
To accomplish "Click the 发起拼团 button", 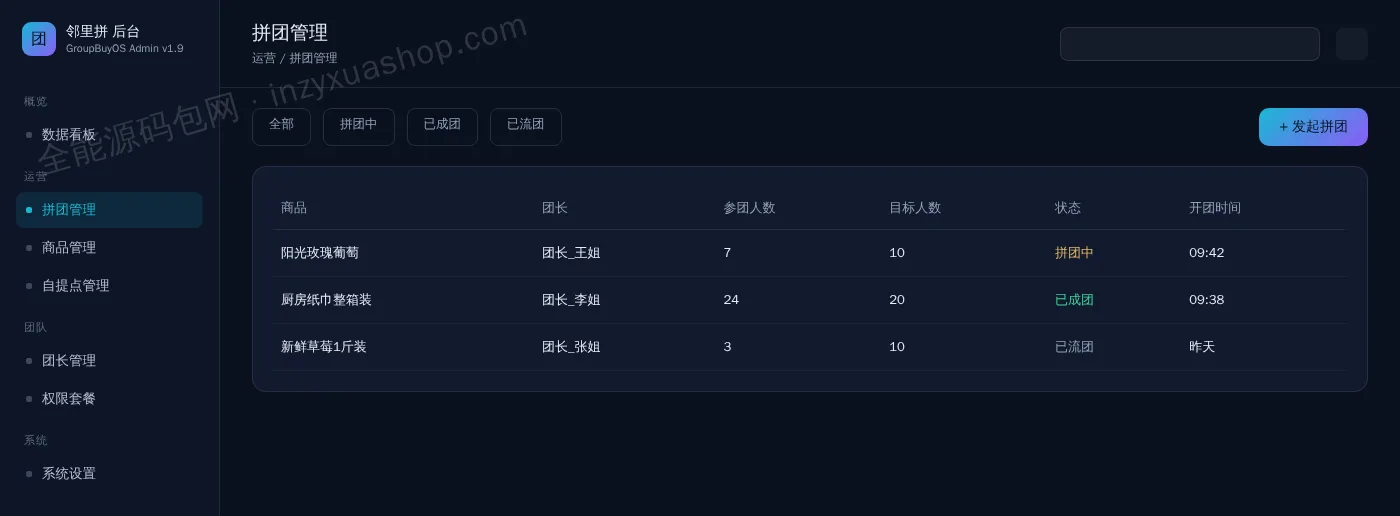I will point(1313,127).
